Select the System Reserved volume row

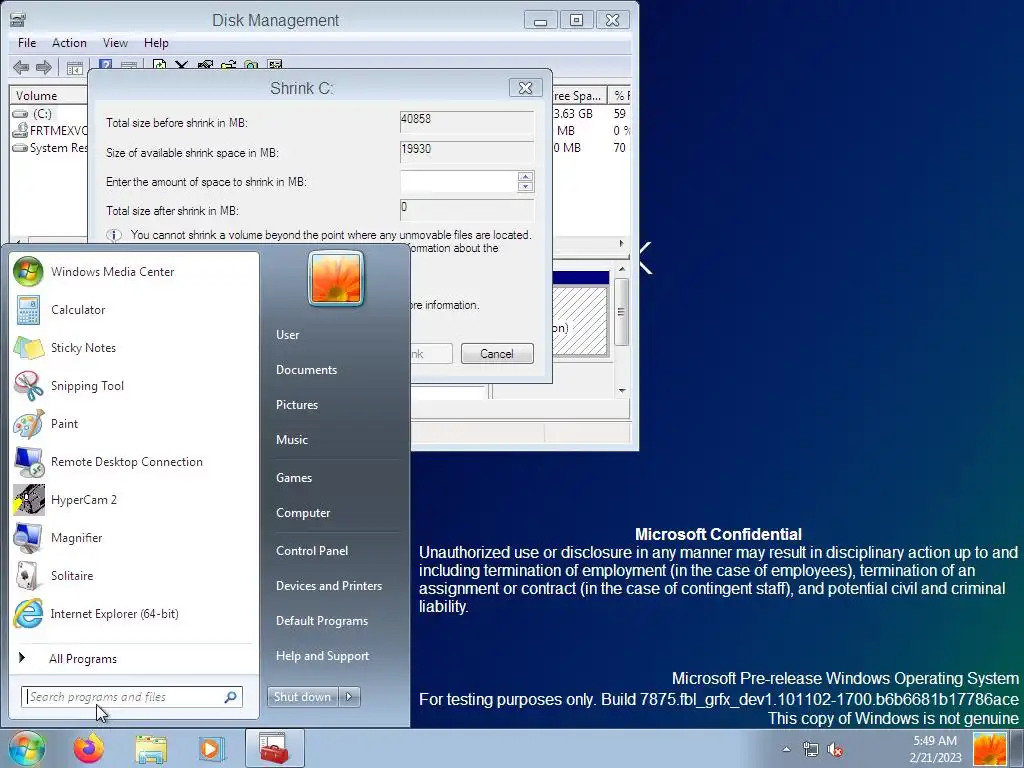(x=50, y=148)
